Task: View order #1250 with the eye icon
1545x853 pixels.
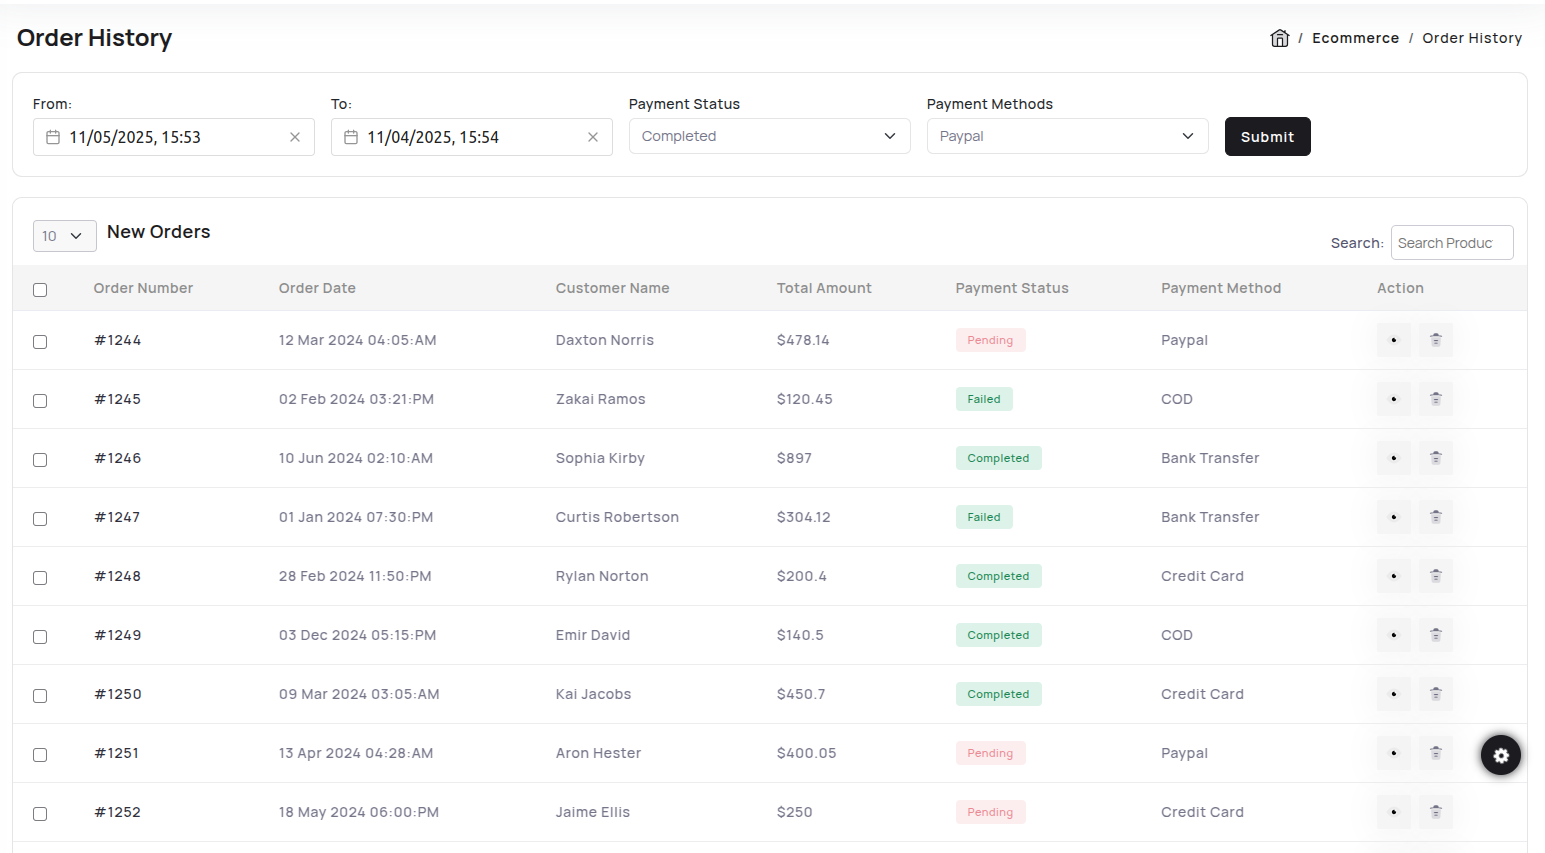Action: 1394,694
